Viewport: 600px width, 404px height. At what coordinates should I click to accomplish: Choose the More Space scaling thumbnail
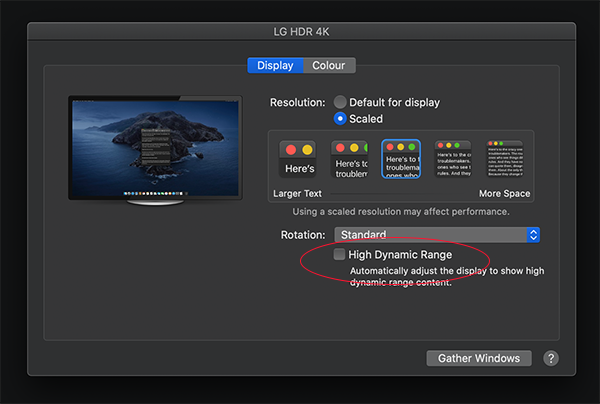click(505, 159)
